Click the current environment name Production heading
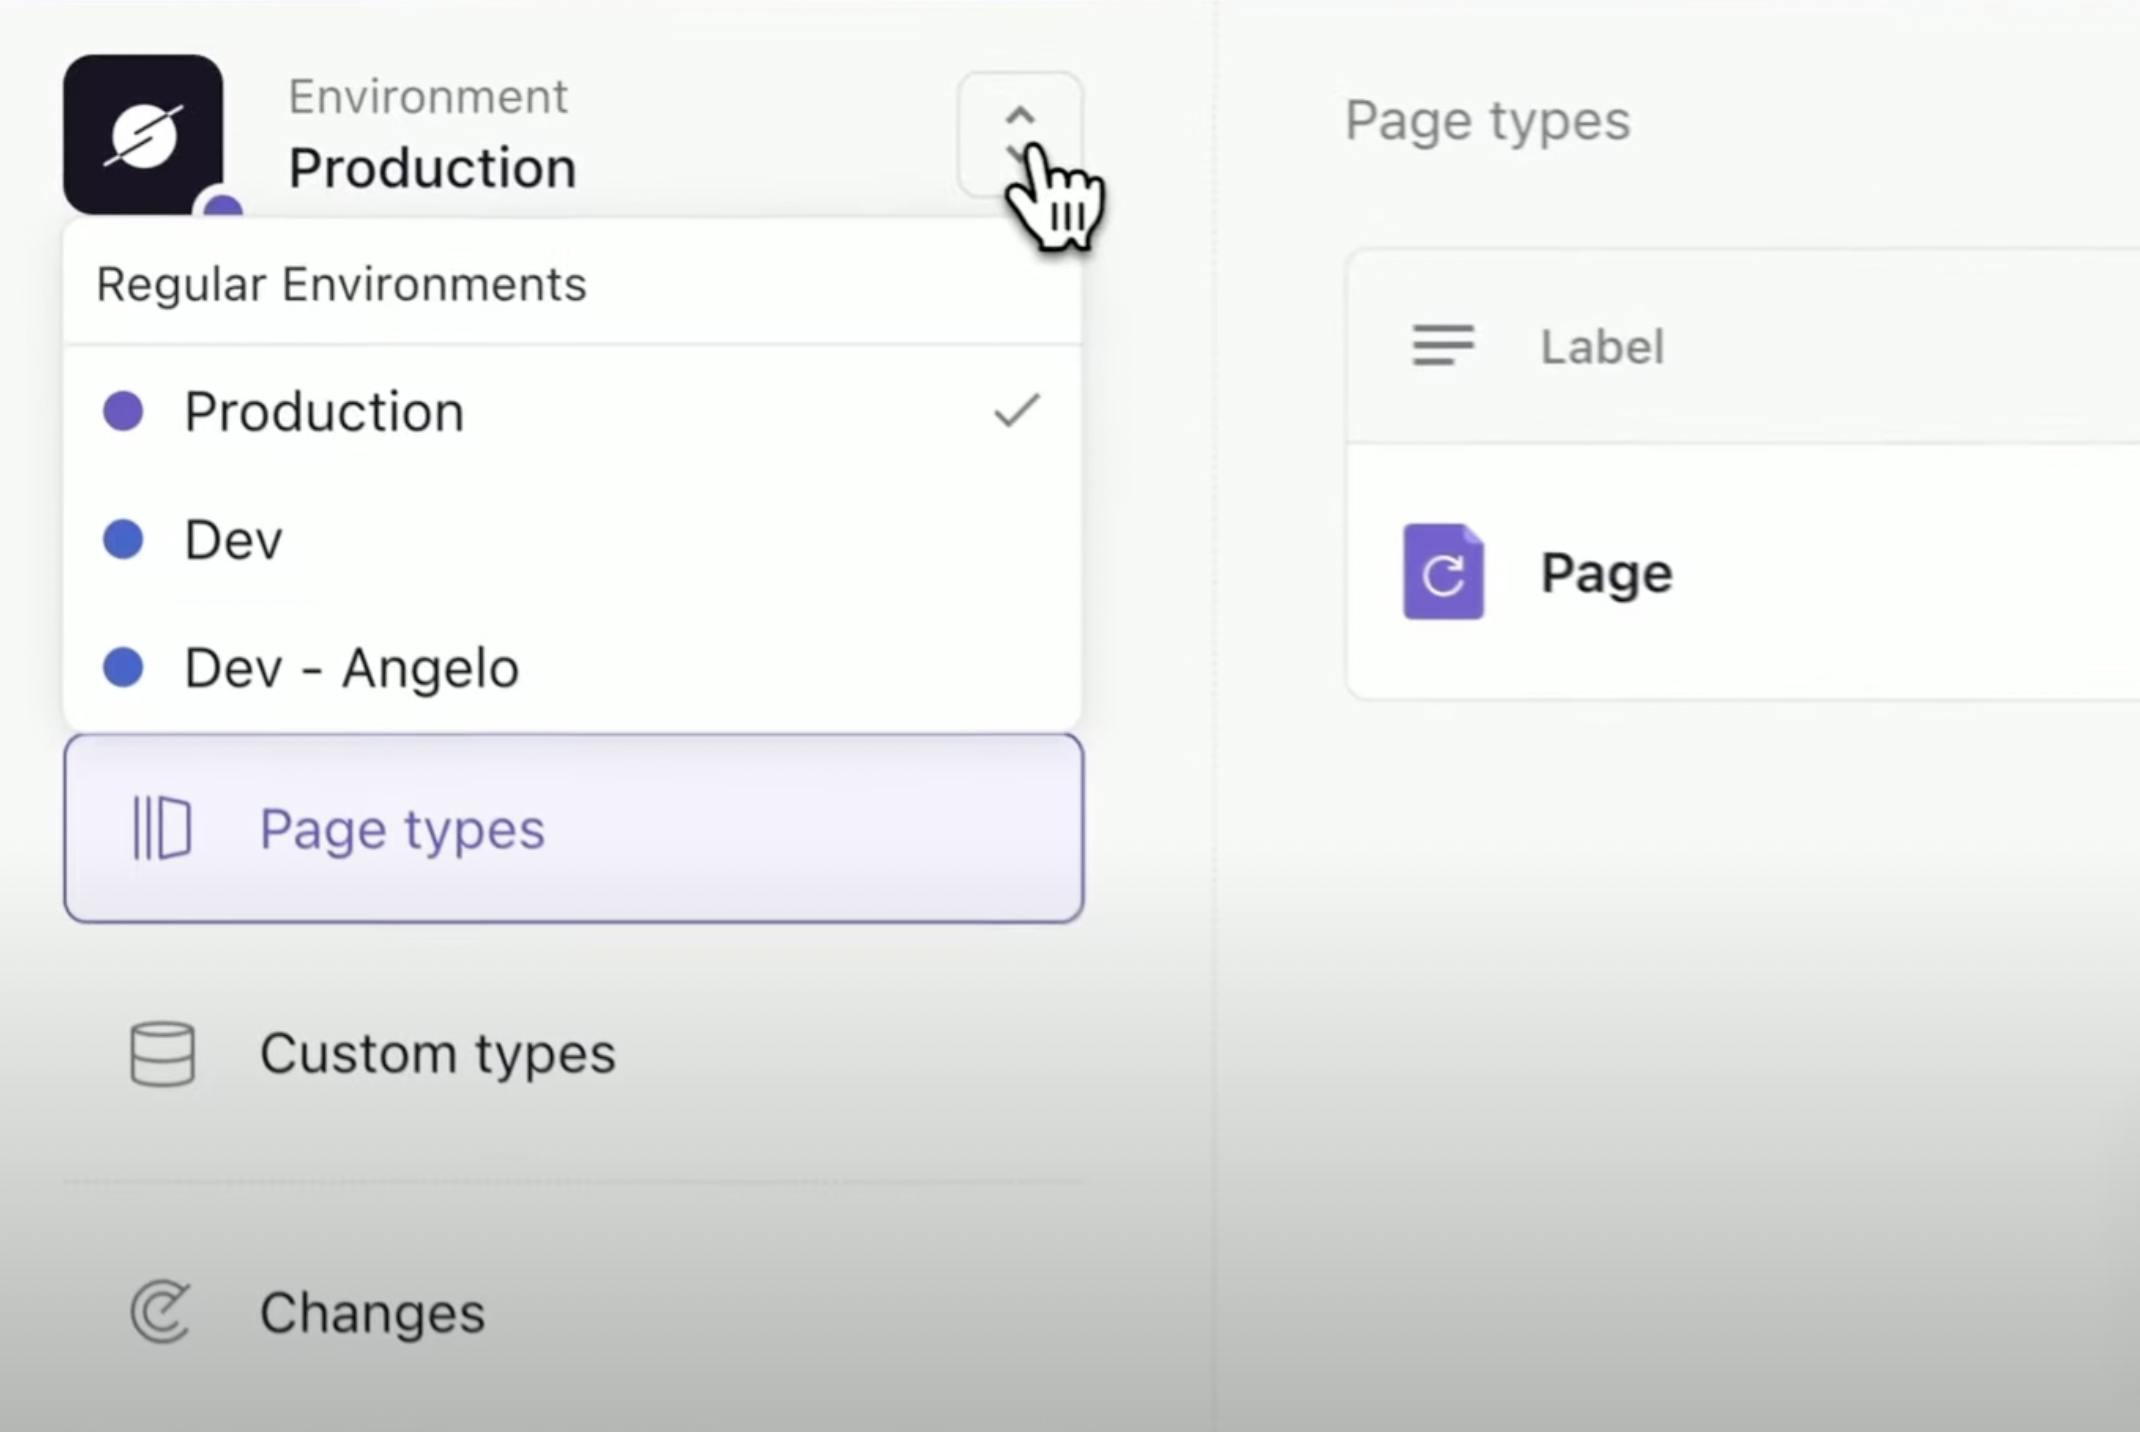Screen dimensions: 2140x1432 432,168
